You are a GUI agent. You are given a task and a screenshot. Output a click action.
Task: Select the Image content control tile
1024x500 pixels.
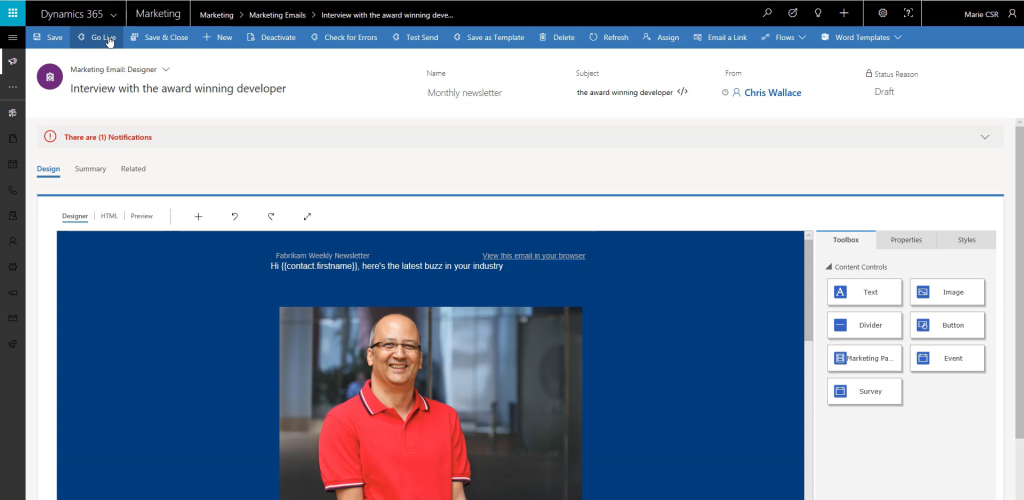[947, 292]
